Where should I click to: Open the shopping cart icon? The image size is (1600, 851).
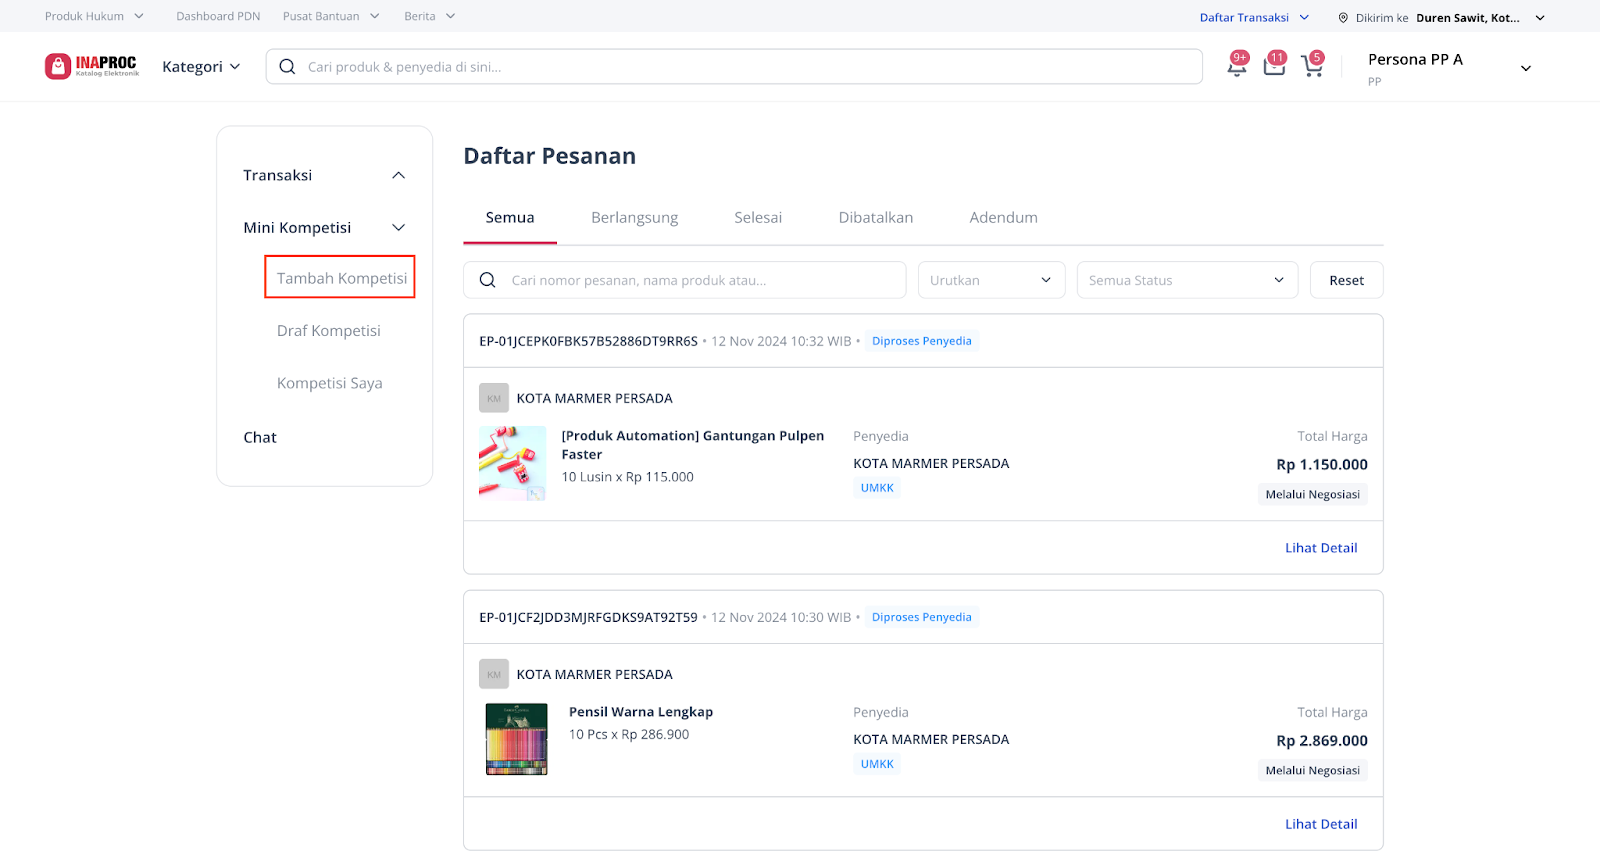point(1312,65)
